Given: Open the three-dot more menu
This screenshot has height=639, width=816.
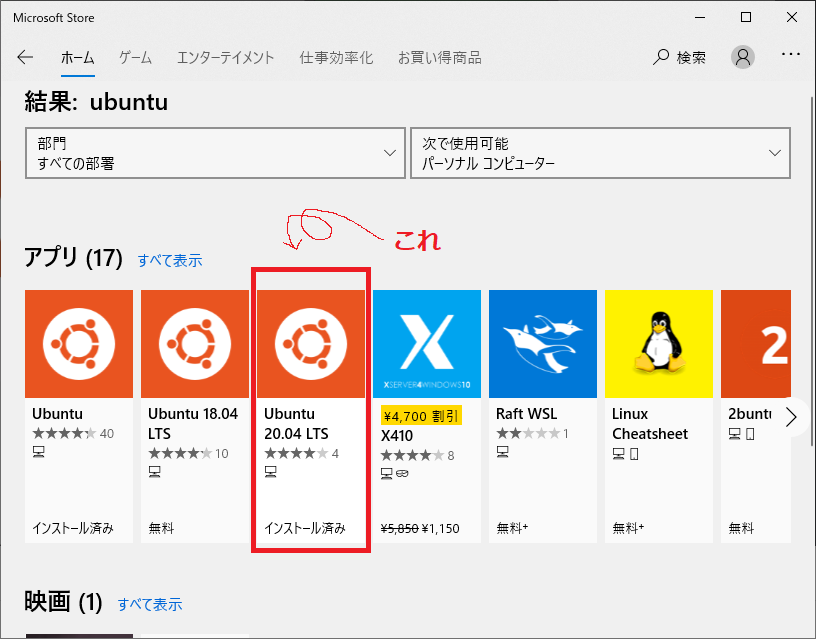Looking at the screenshot, I should (x=790, y=54).
